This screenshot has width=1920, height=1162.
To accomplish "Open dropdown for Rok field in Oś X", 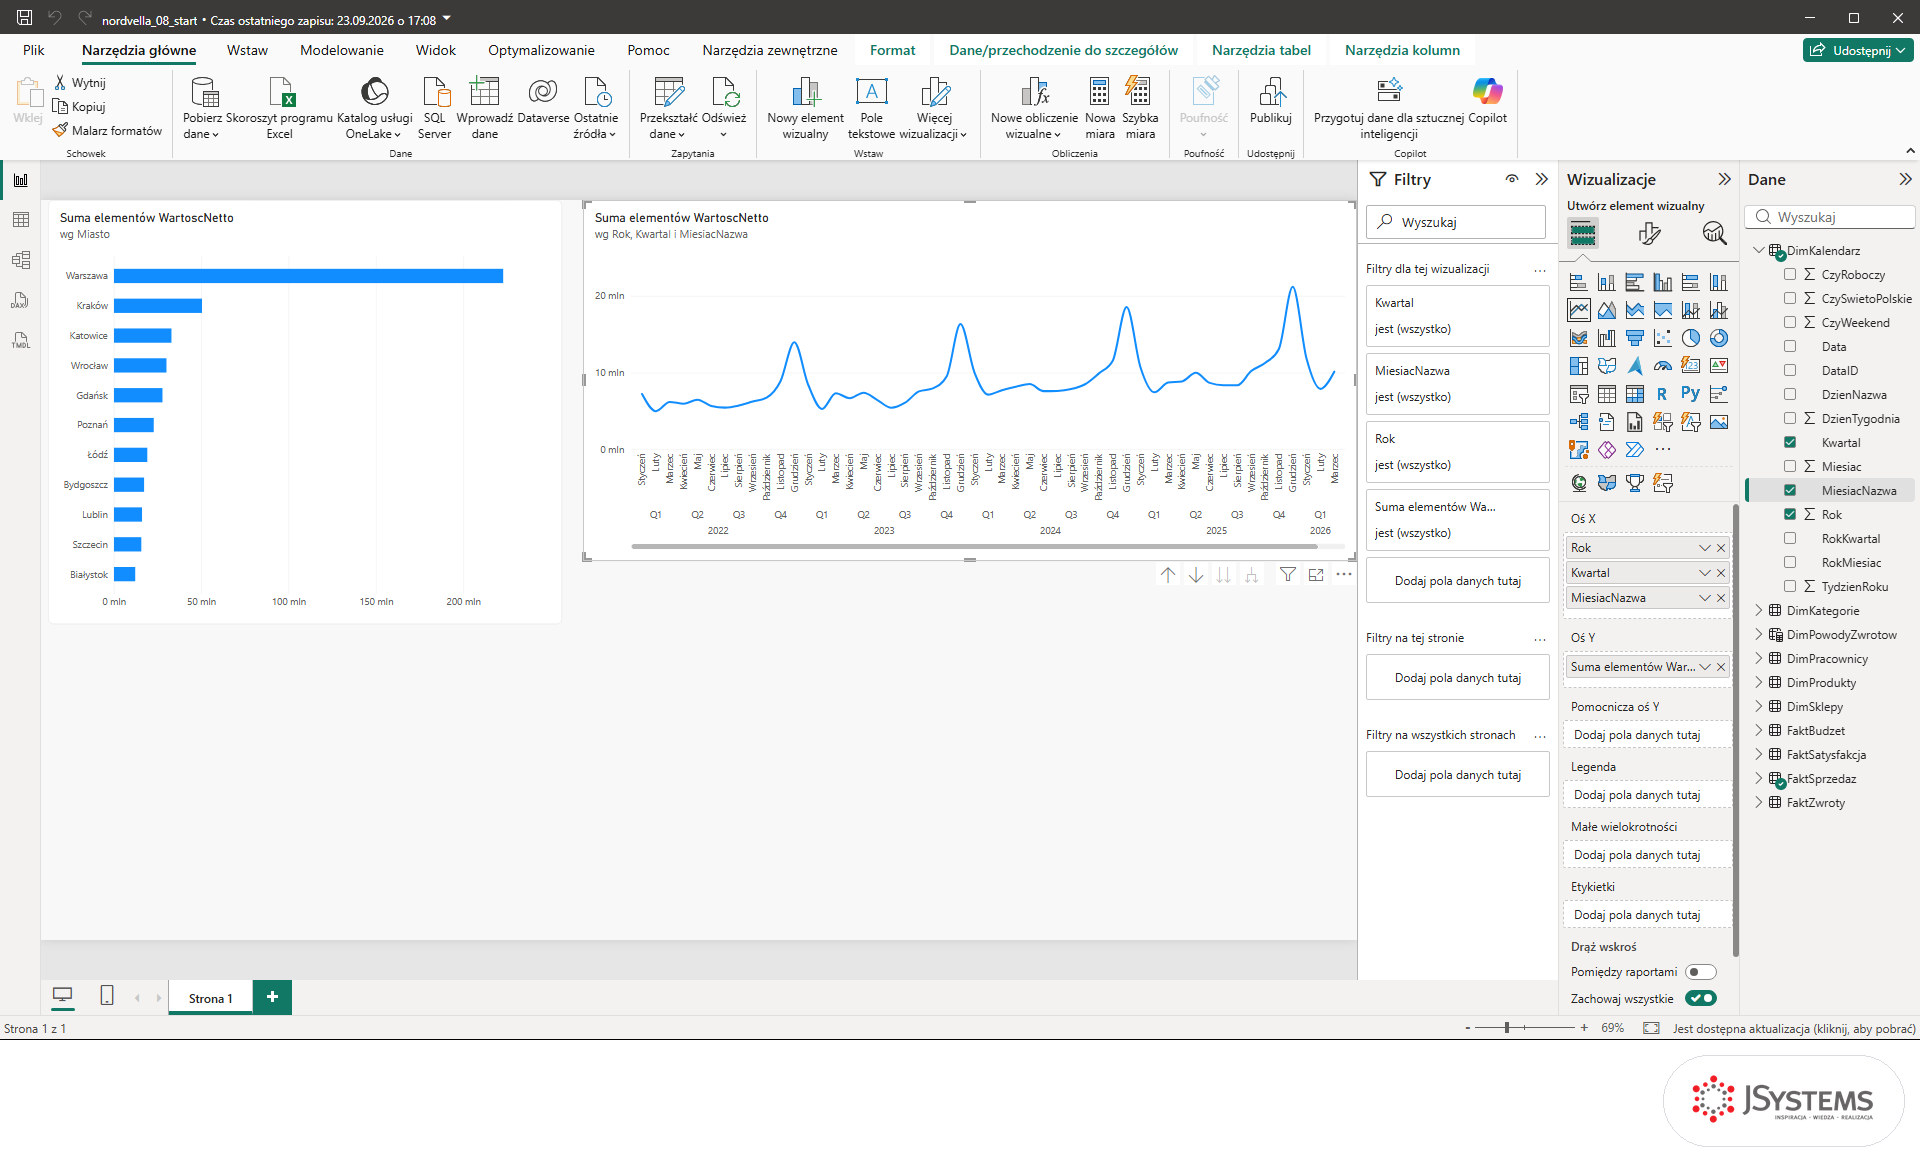I will (x=1705, y=548).
